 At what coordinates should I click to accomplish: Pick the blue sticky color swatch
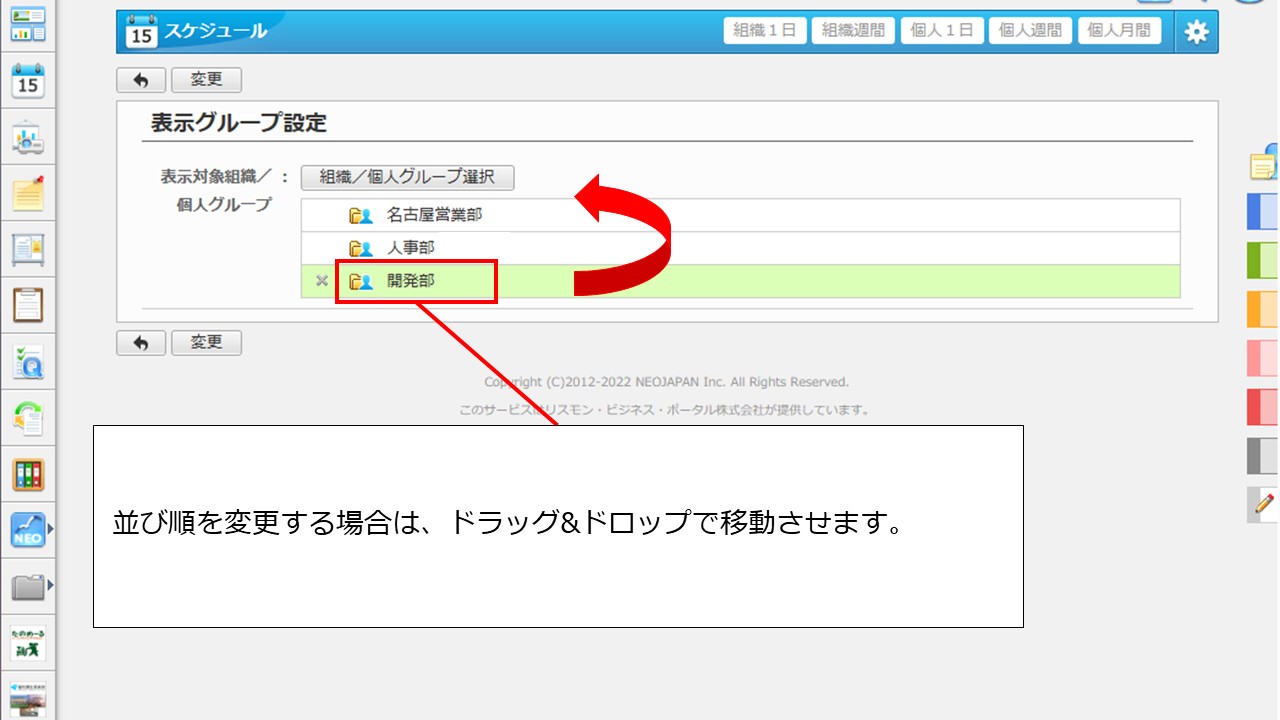coord(1263,212)
